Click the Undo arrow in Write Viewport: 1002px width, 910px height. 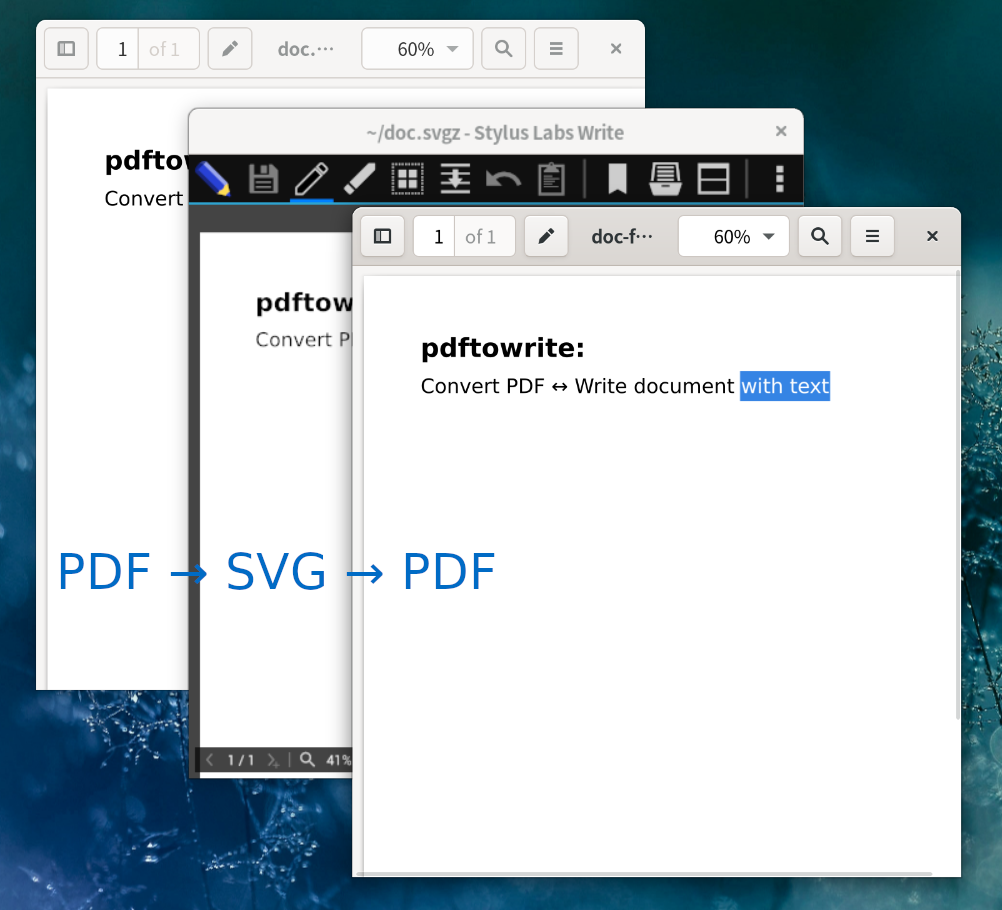tap(504, 178)
